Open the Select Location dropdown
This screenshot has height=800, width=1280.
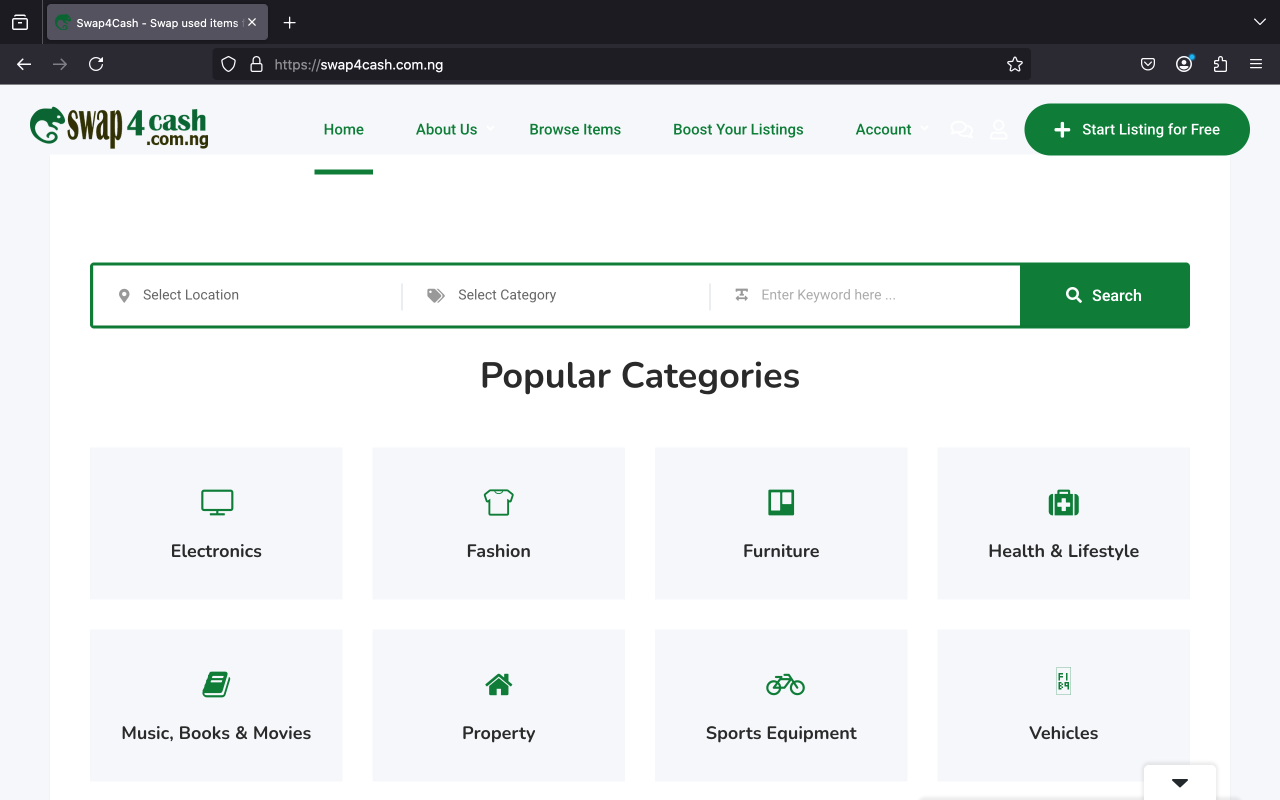pos(250,295)
